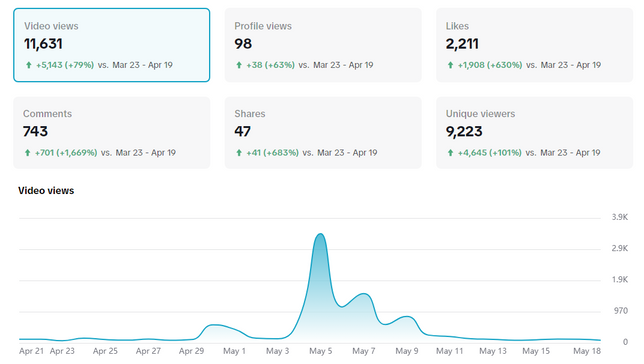Select the Video views metric card
This screenshot has width=644, height=364.
112,45
